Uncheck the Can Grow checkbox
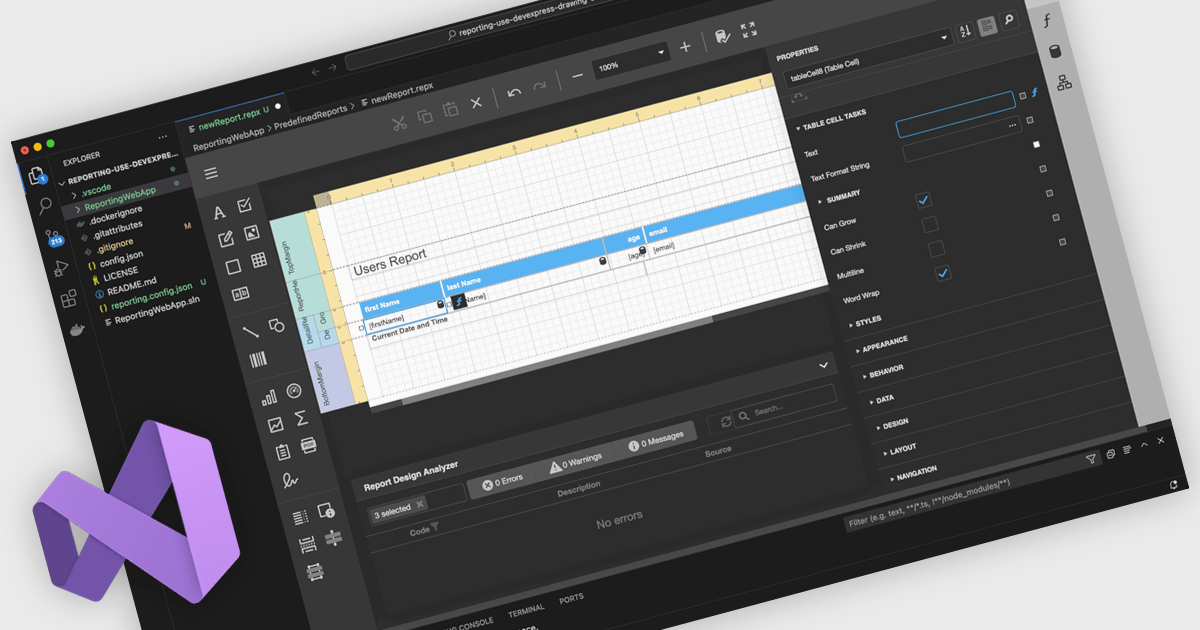Image resolution: width=1200 pixels, height=630 pixels. 923,200
